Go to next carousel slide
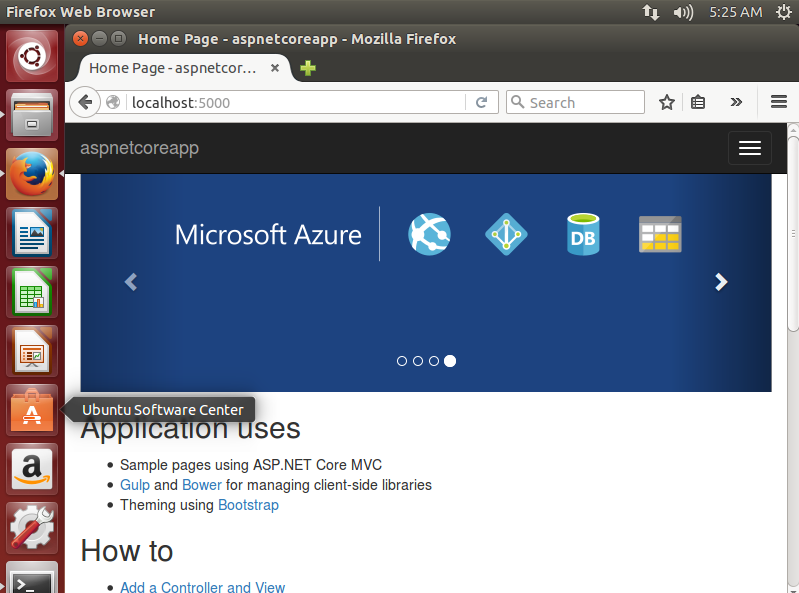 coord(721,282)
